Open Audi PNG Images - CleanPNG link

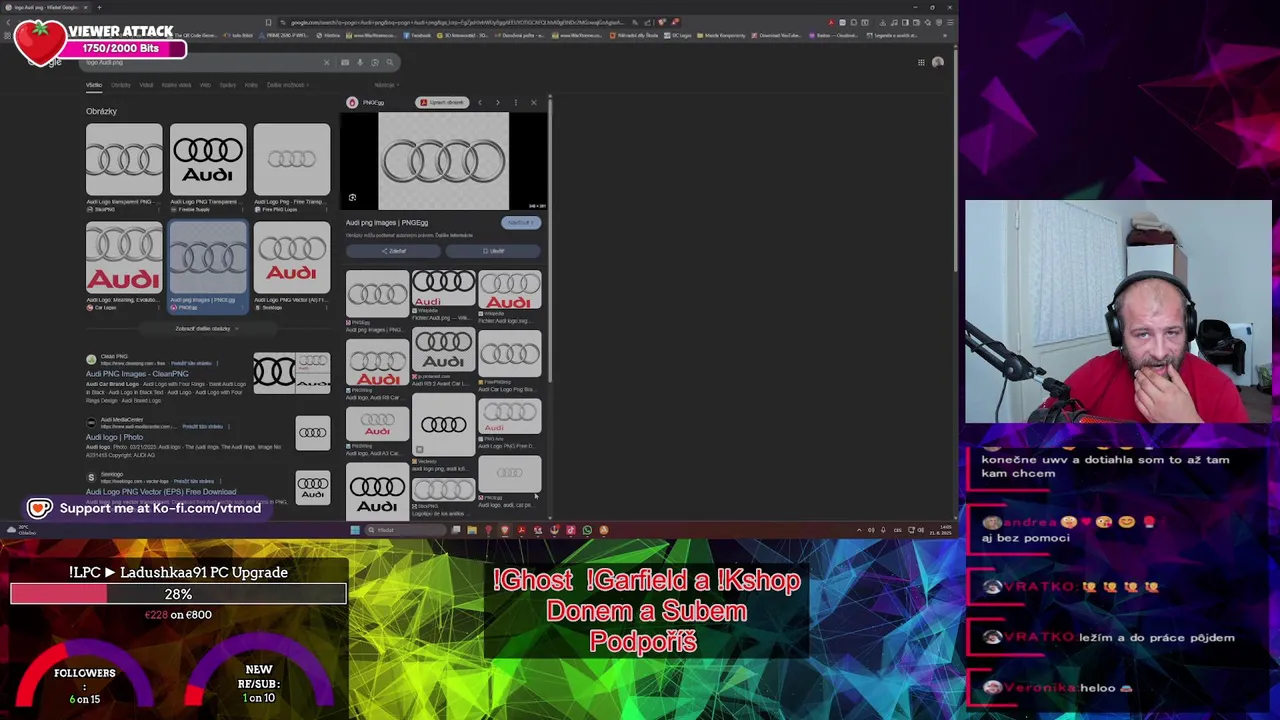[137, 374]
